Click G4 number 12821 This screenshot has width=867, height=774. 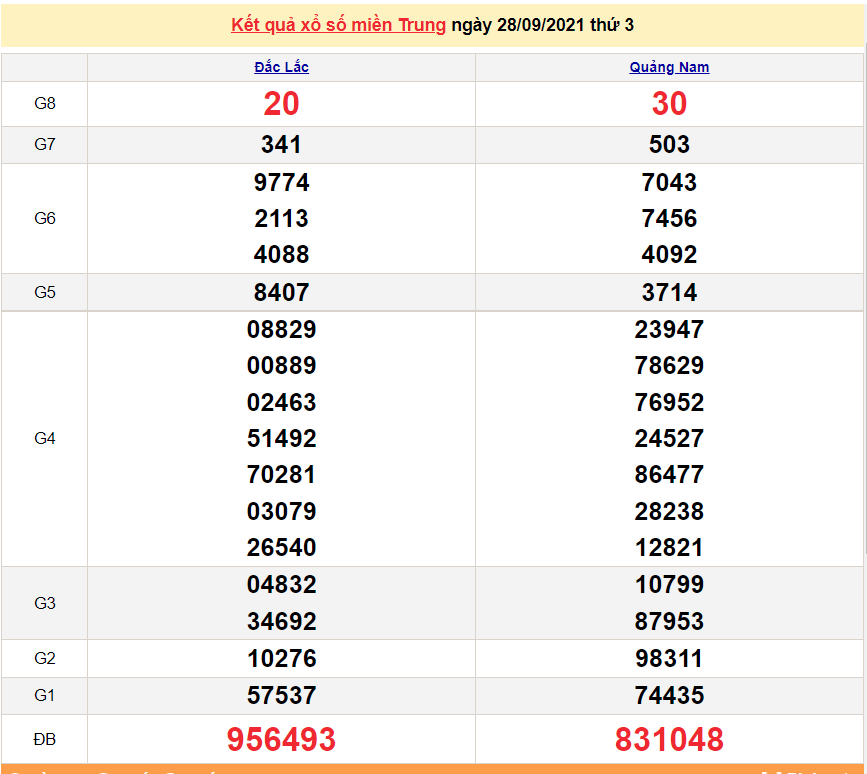coord(669,548)
